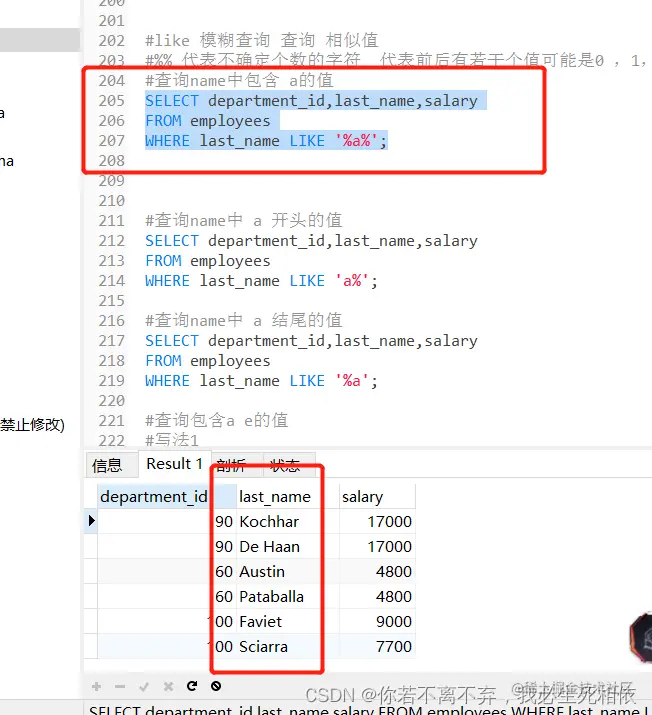The width and height of the screenshot is (652, 715).
Task: Click line number 219 in gutter
Action: coord(111,381)
